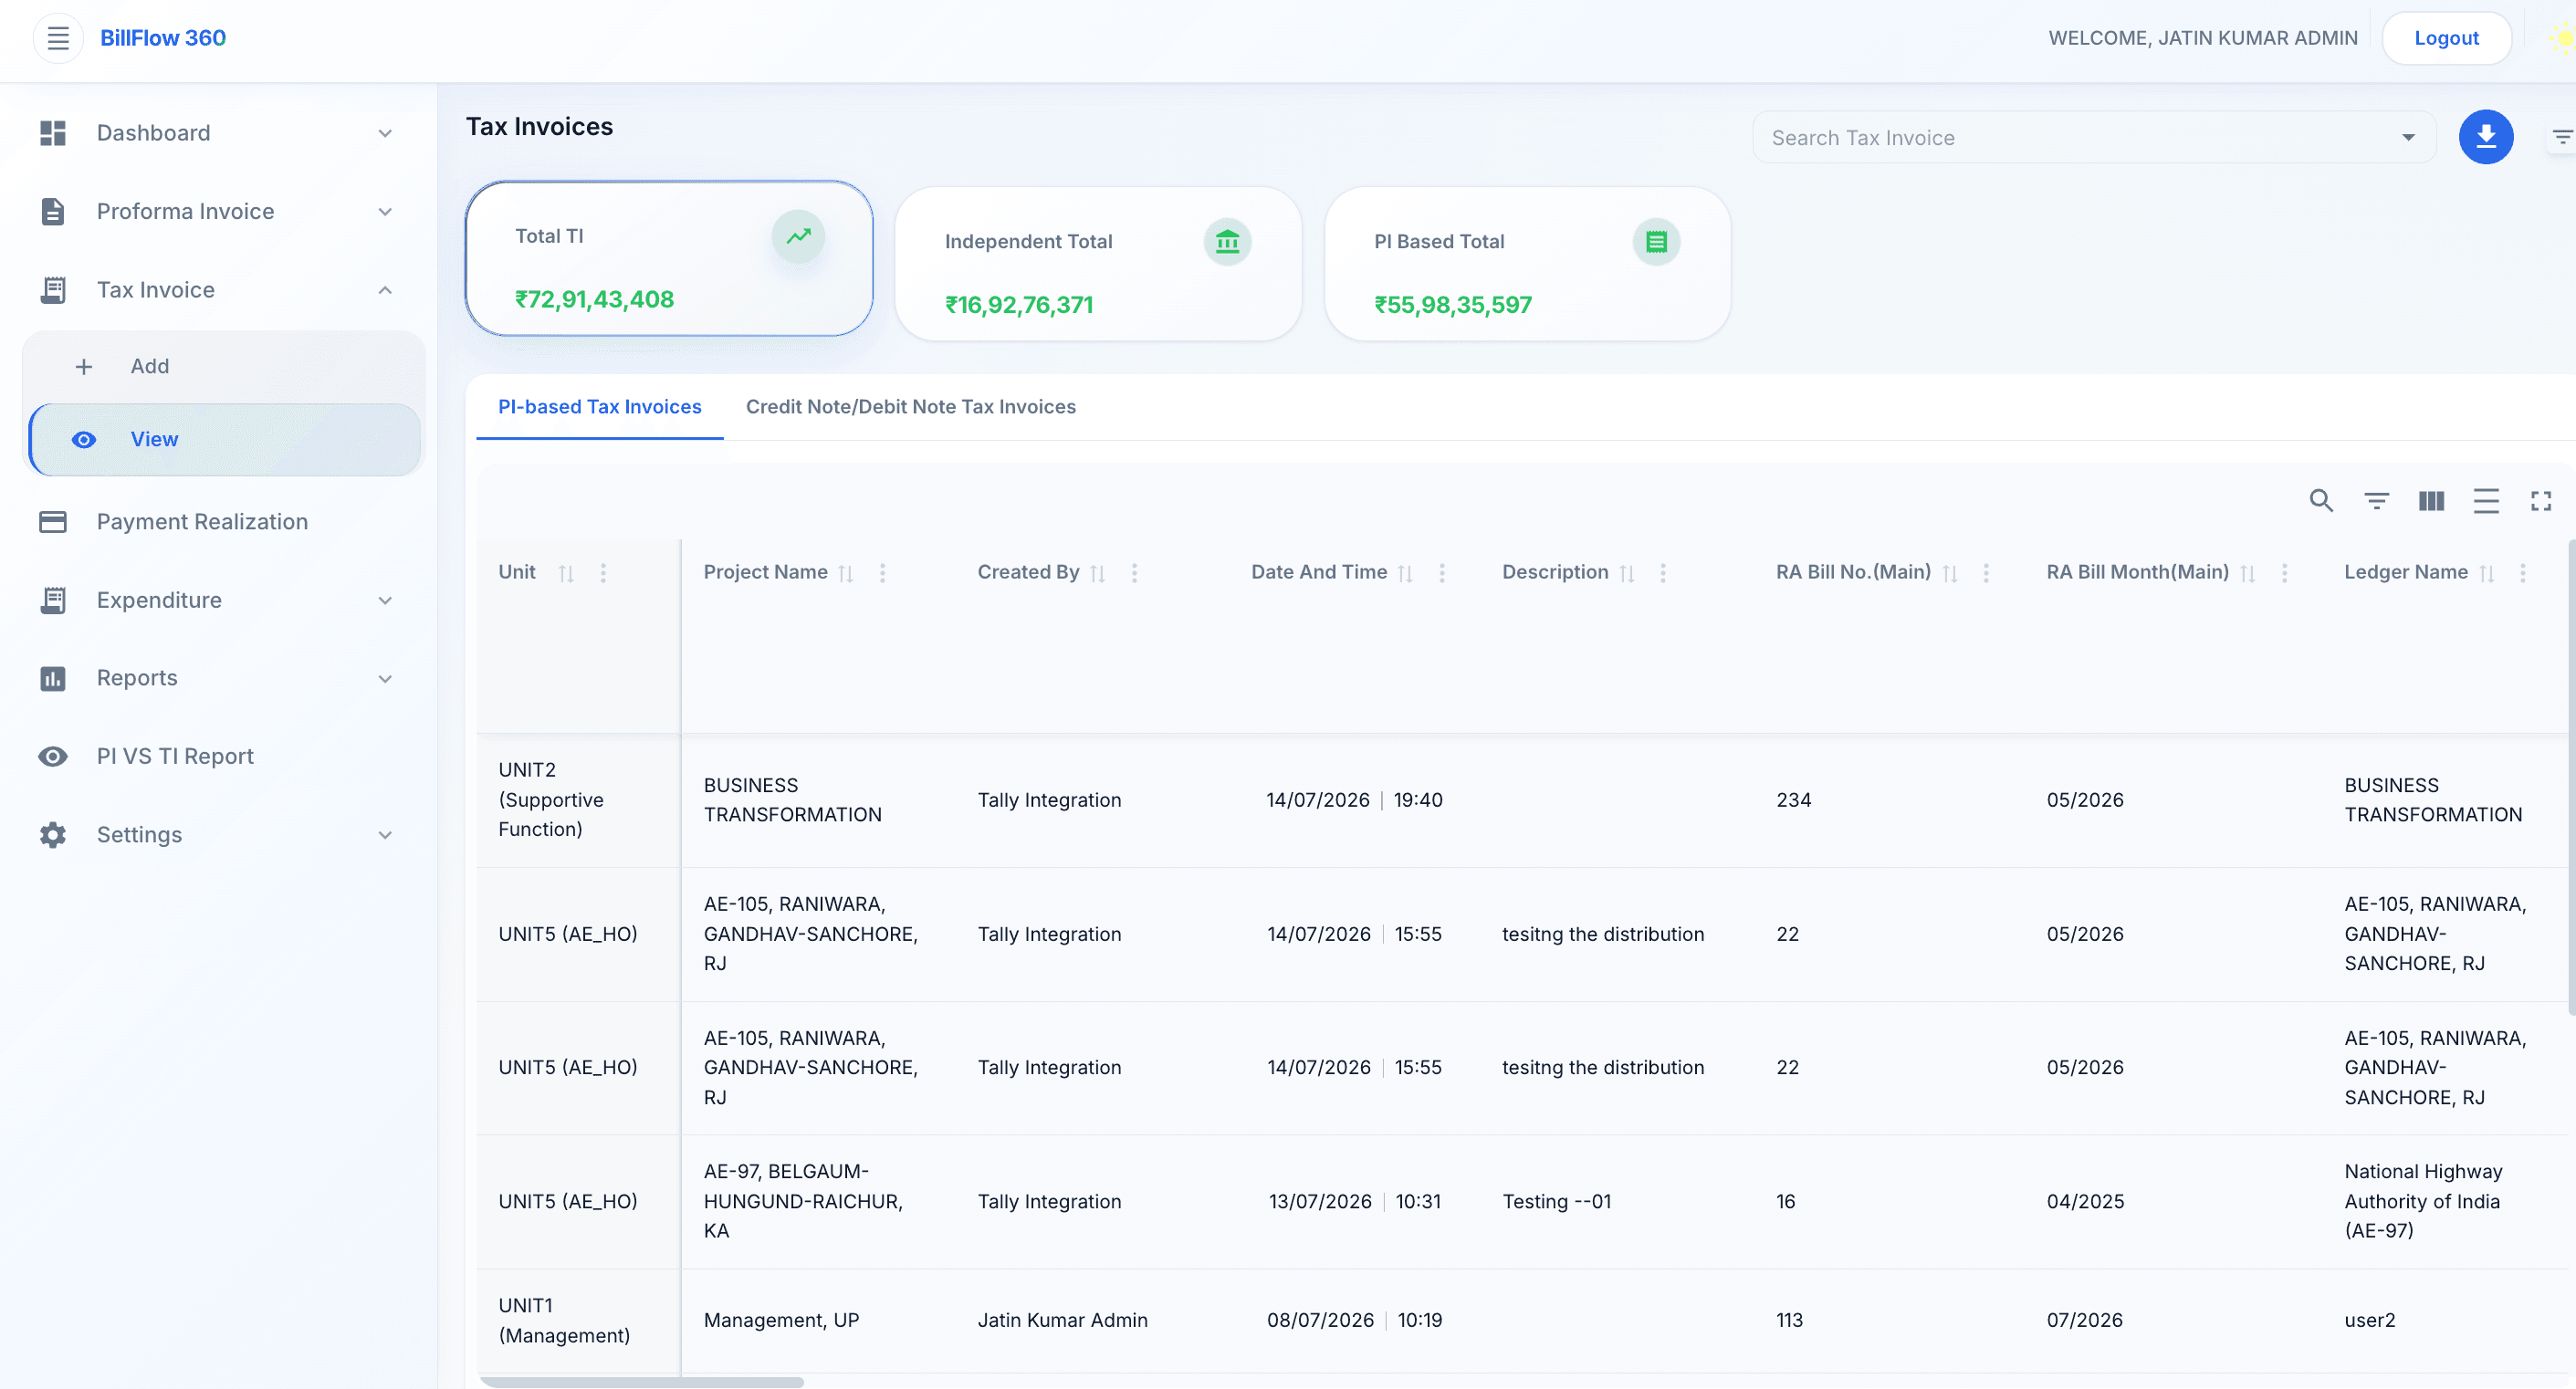The width and height of the screenshot is (2576, 1389).
Task: Open page filter icon beside download
Action: [2561, 137]
